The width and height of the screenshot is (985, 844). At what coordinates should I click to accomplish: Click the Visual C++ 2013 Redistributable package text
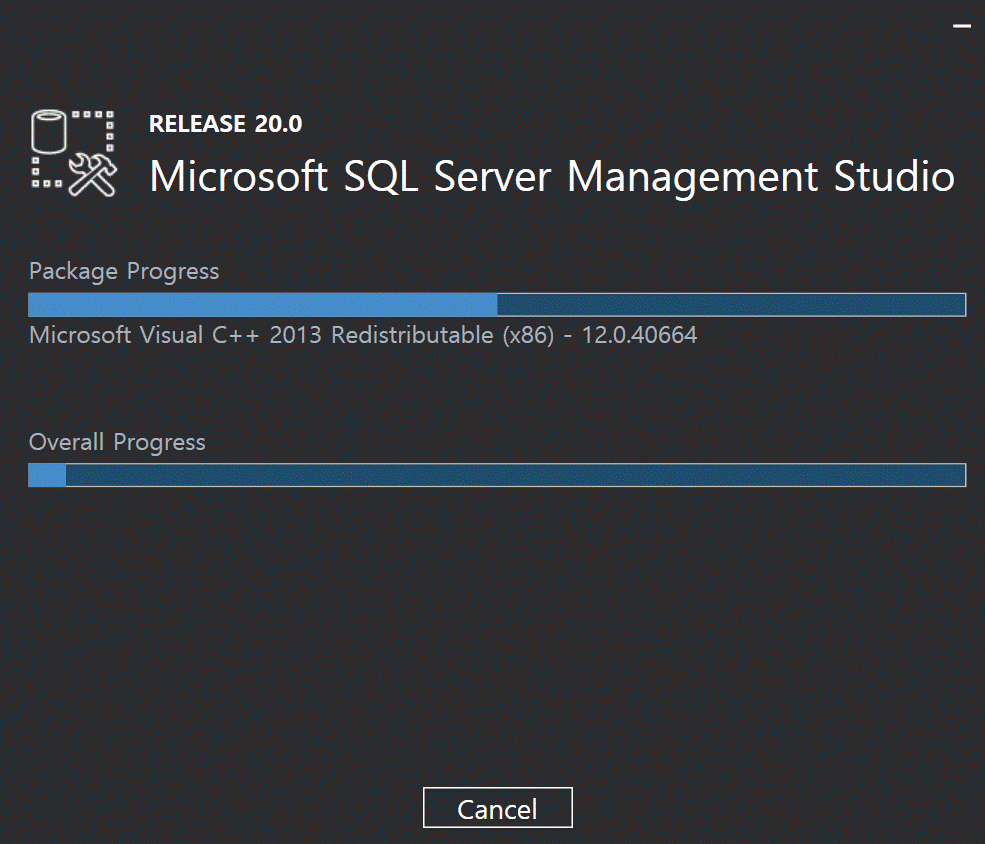click(x=363, y=335)
